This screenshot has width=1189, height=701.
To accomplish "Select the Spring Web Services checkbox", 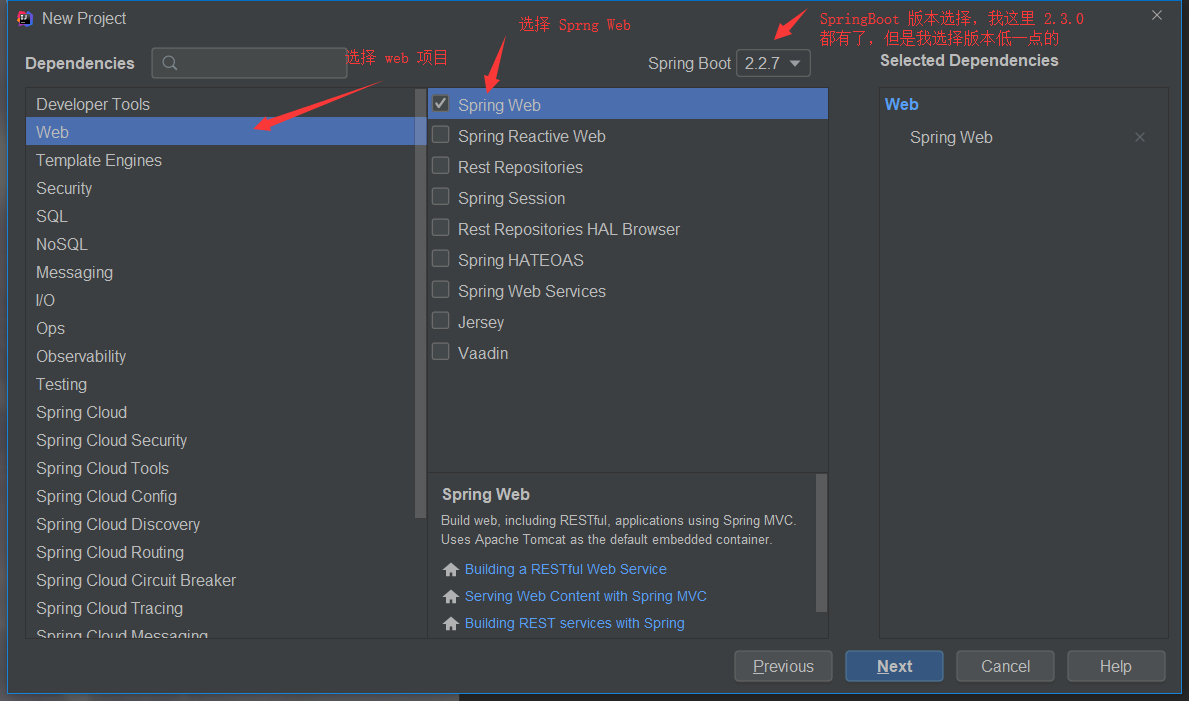I will click(x=441, y=290).
